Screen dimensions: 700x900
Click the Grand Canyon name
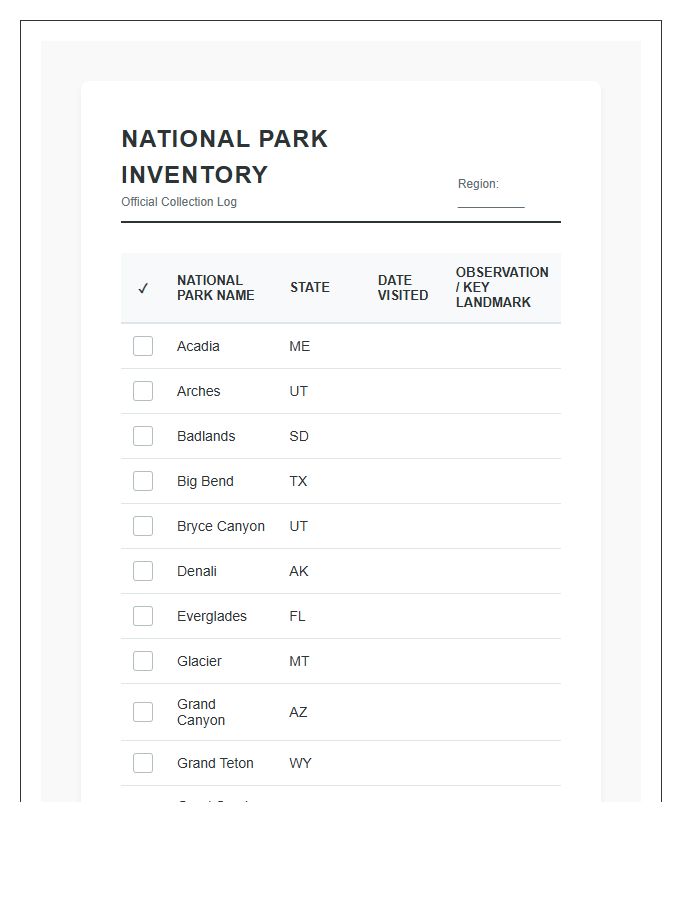(x=201, y=712)
